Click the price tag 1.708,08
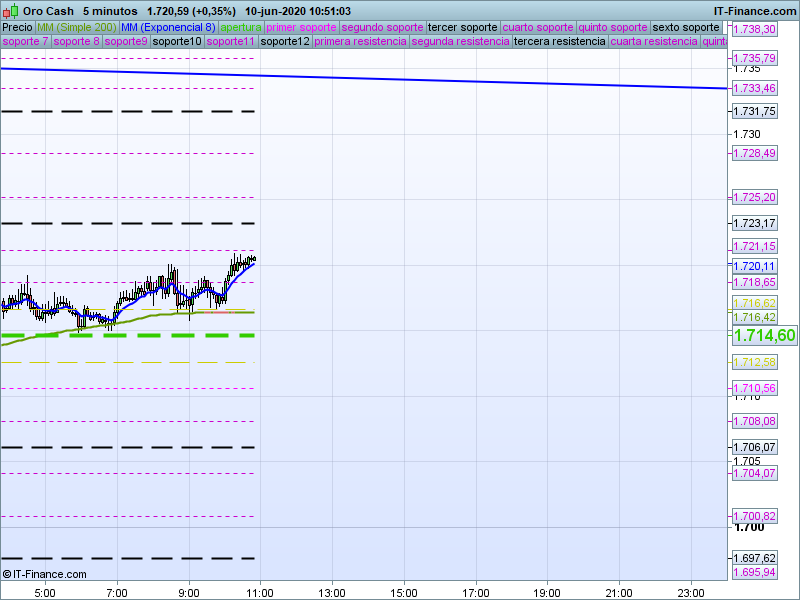800x600 pixels. [x=755, y=421]
